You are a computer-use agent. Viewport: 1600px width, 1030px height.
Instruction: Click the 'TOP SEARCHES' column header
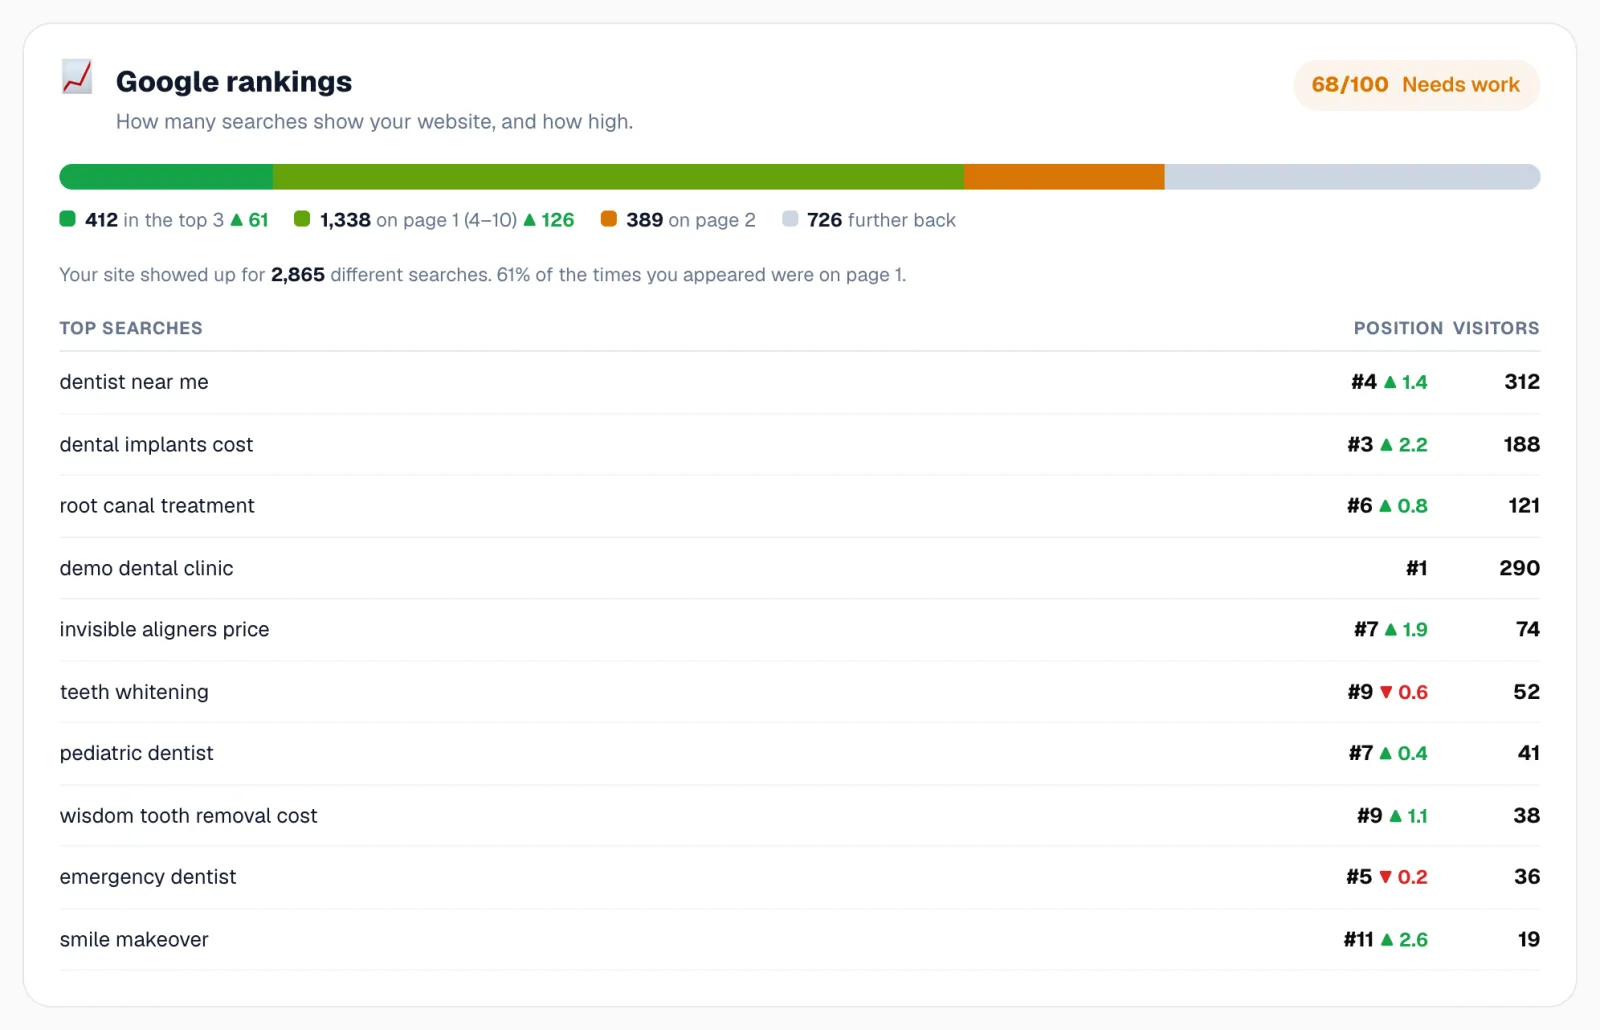coord(131,328)
